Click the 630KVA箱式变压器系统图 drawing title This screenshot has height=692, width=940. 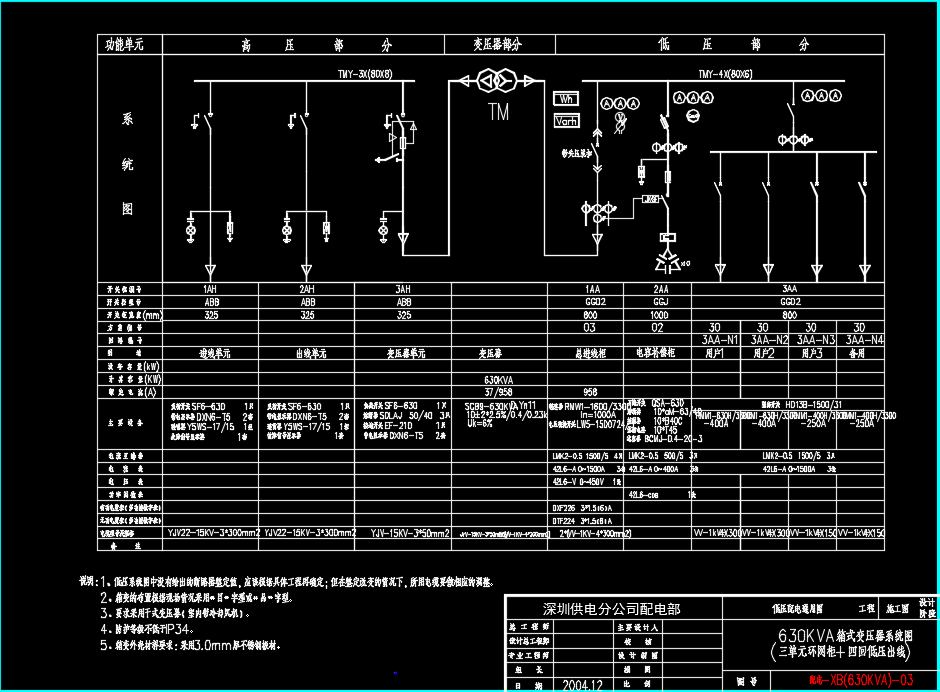tap(845, 636)
